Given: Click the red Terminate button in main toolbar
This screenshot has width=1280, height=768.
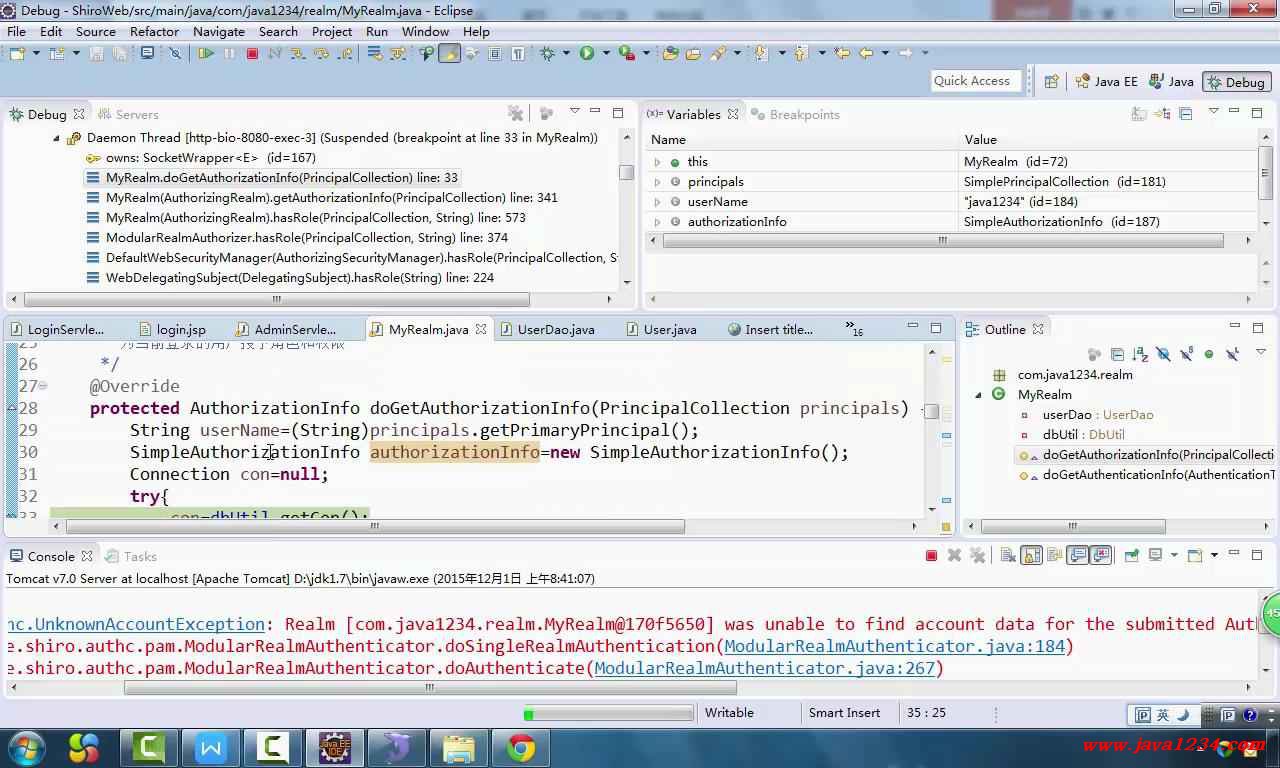Looking at the screenshot, I should pos(252,53).
